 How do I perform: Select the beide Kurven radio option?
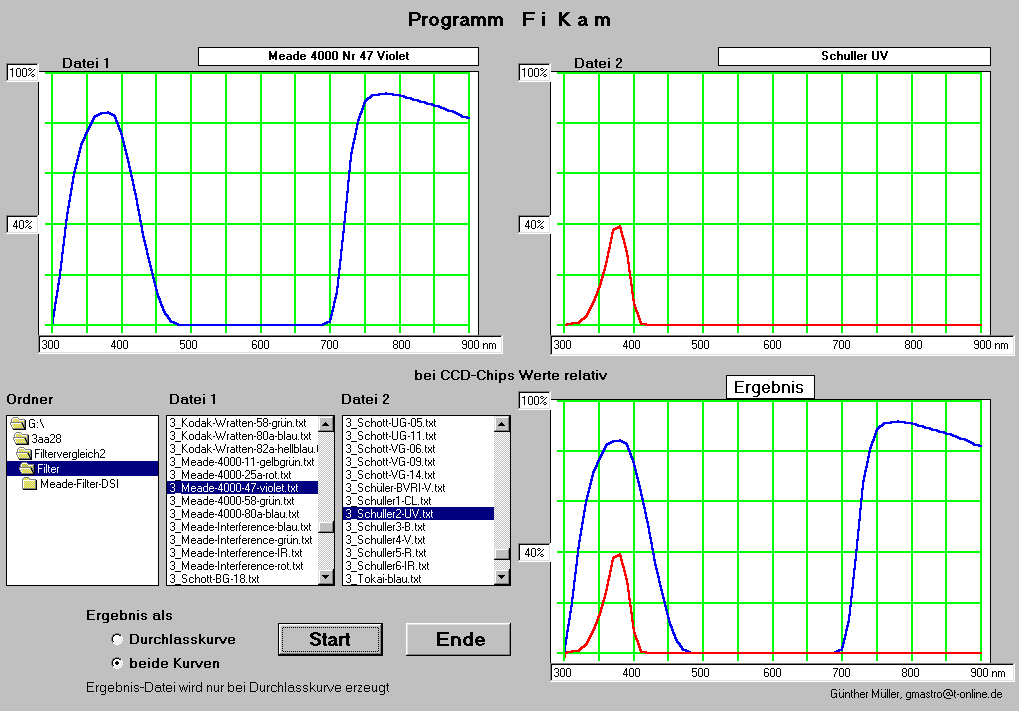click(x=117, y=663)
